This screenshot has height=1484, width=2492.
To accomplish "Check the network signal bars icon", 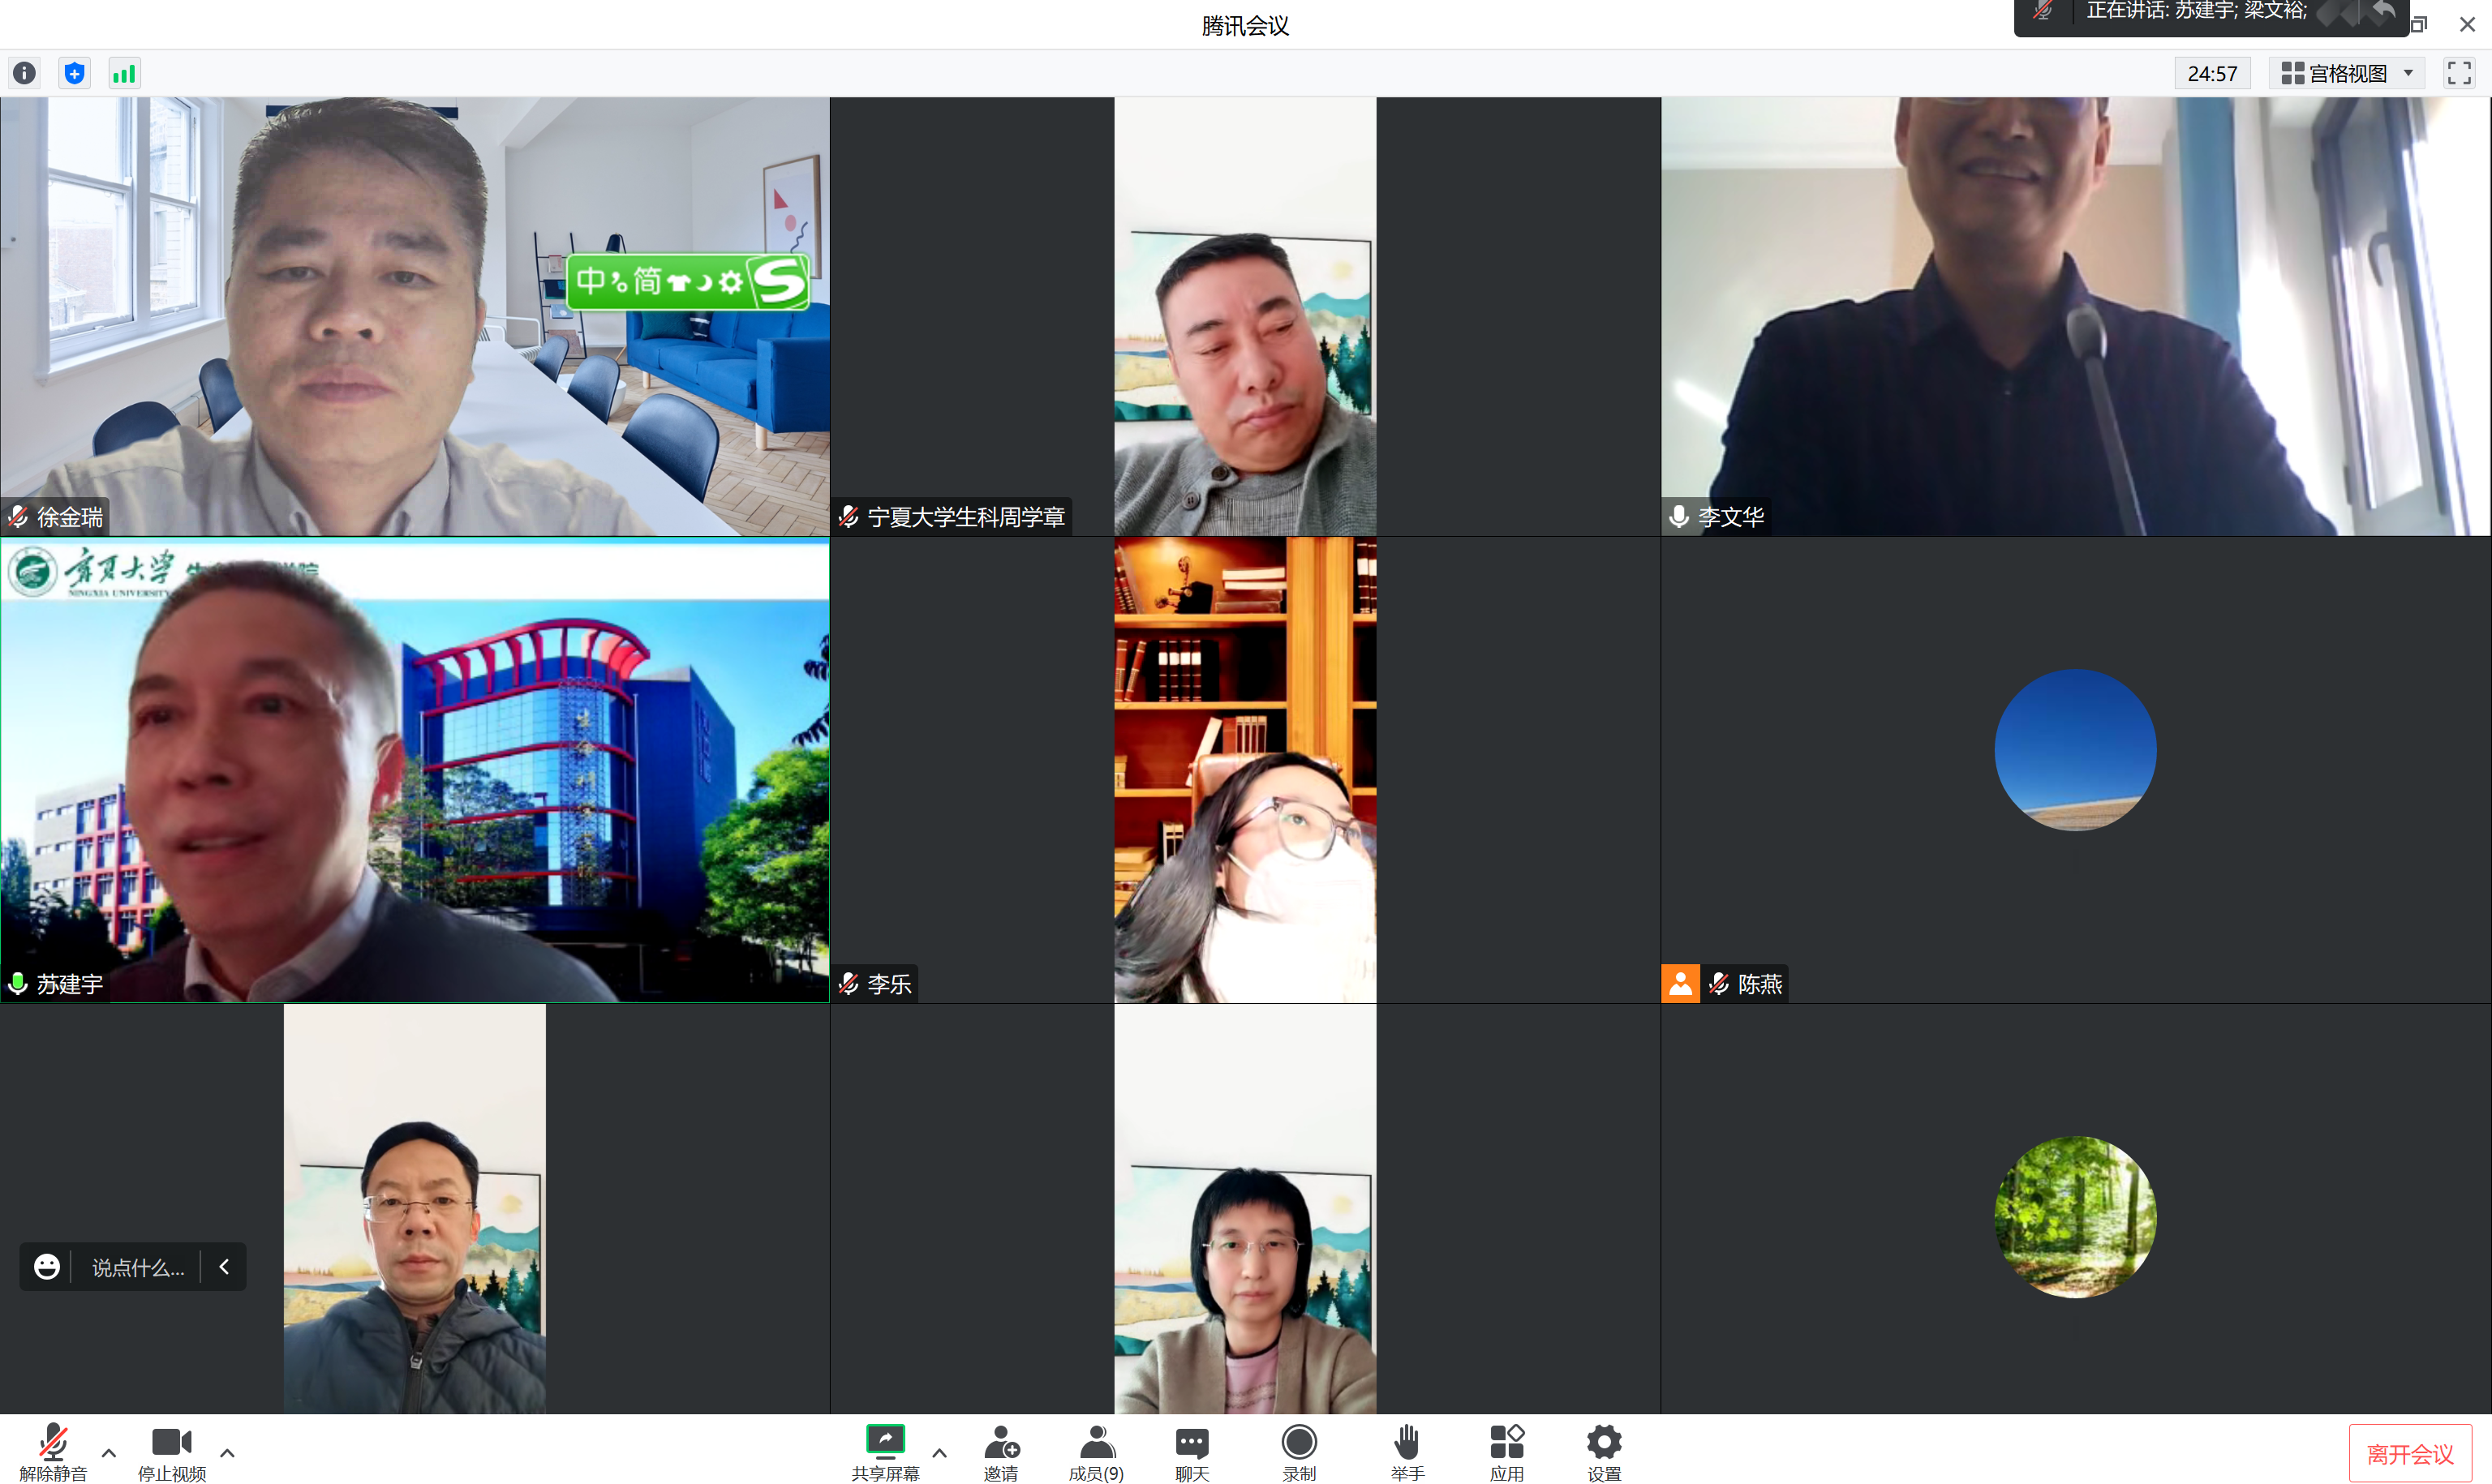I will coord(124,73).
